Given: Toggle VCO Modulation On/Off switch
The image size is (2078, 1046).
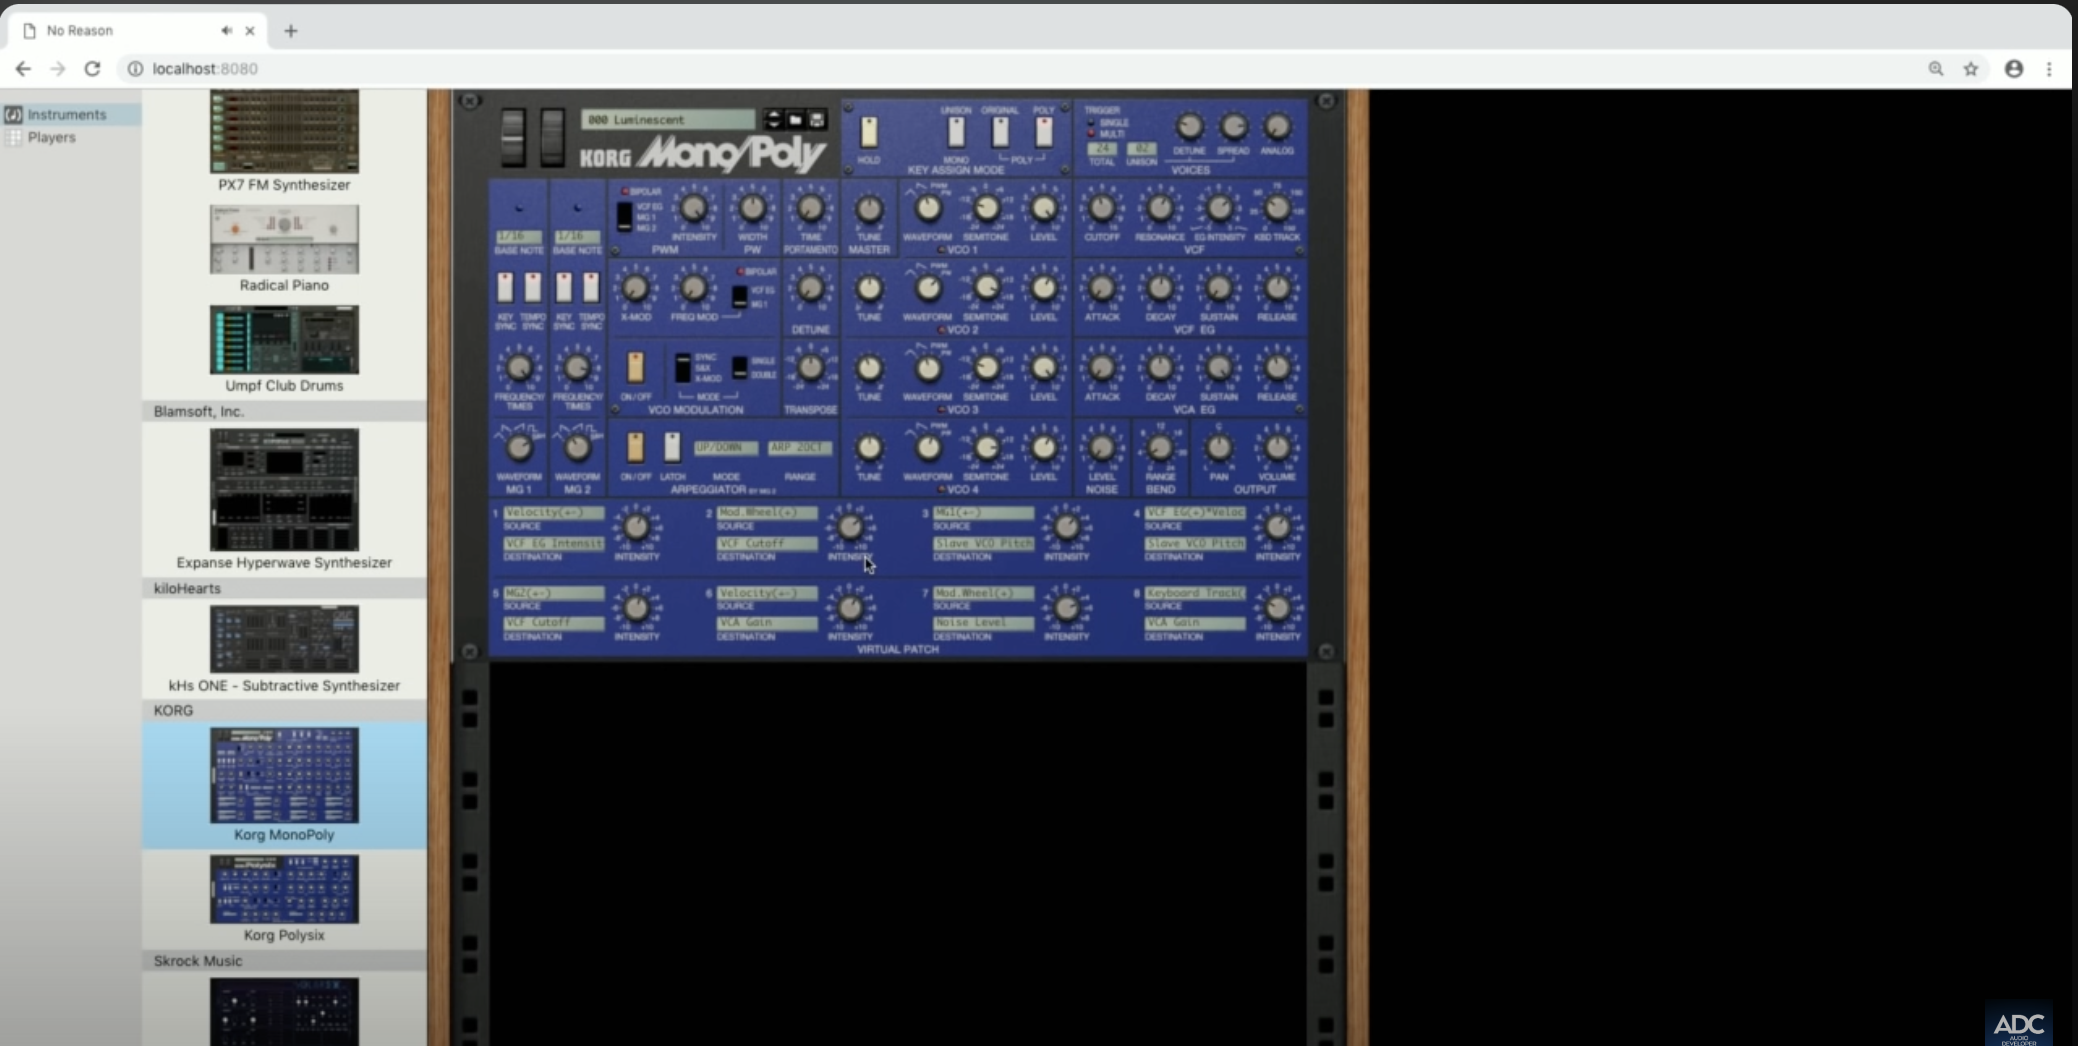Looking at the screenshot, I should pos(635,367).
